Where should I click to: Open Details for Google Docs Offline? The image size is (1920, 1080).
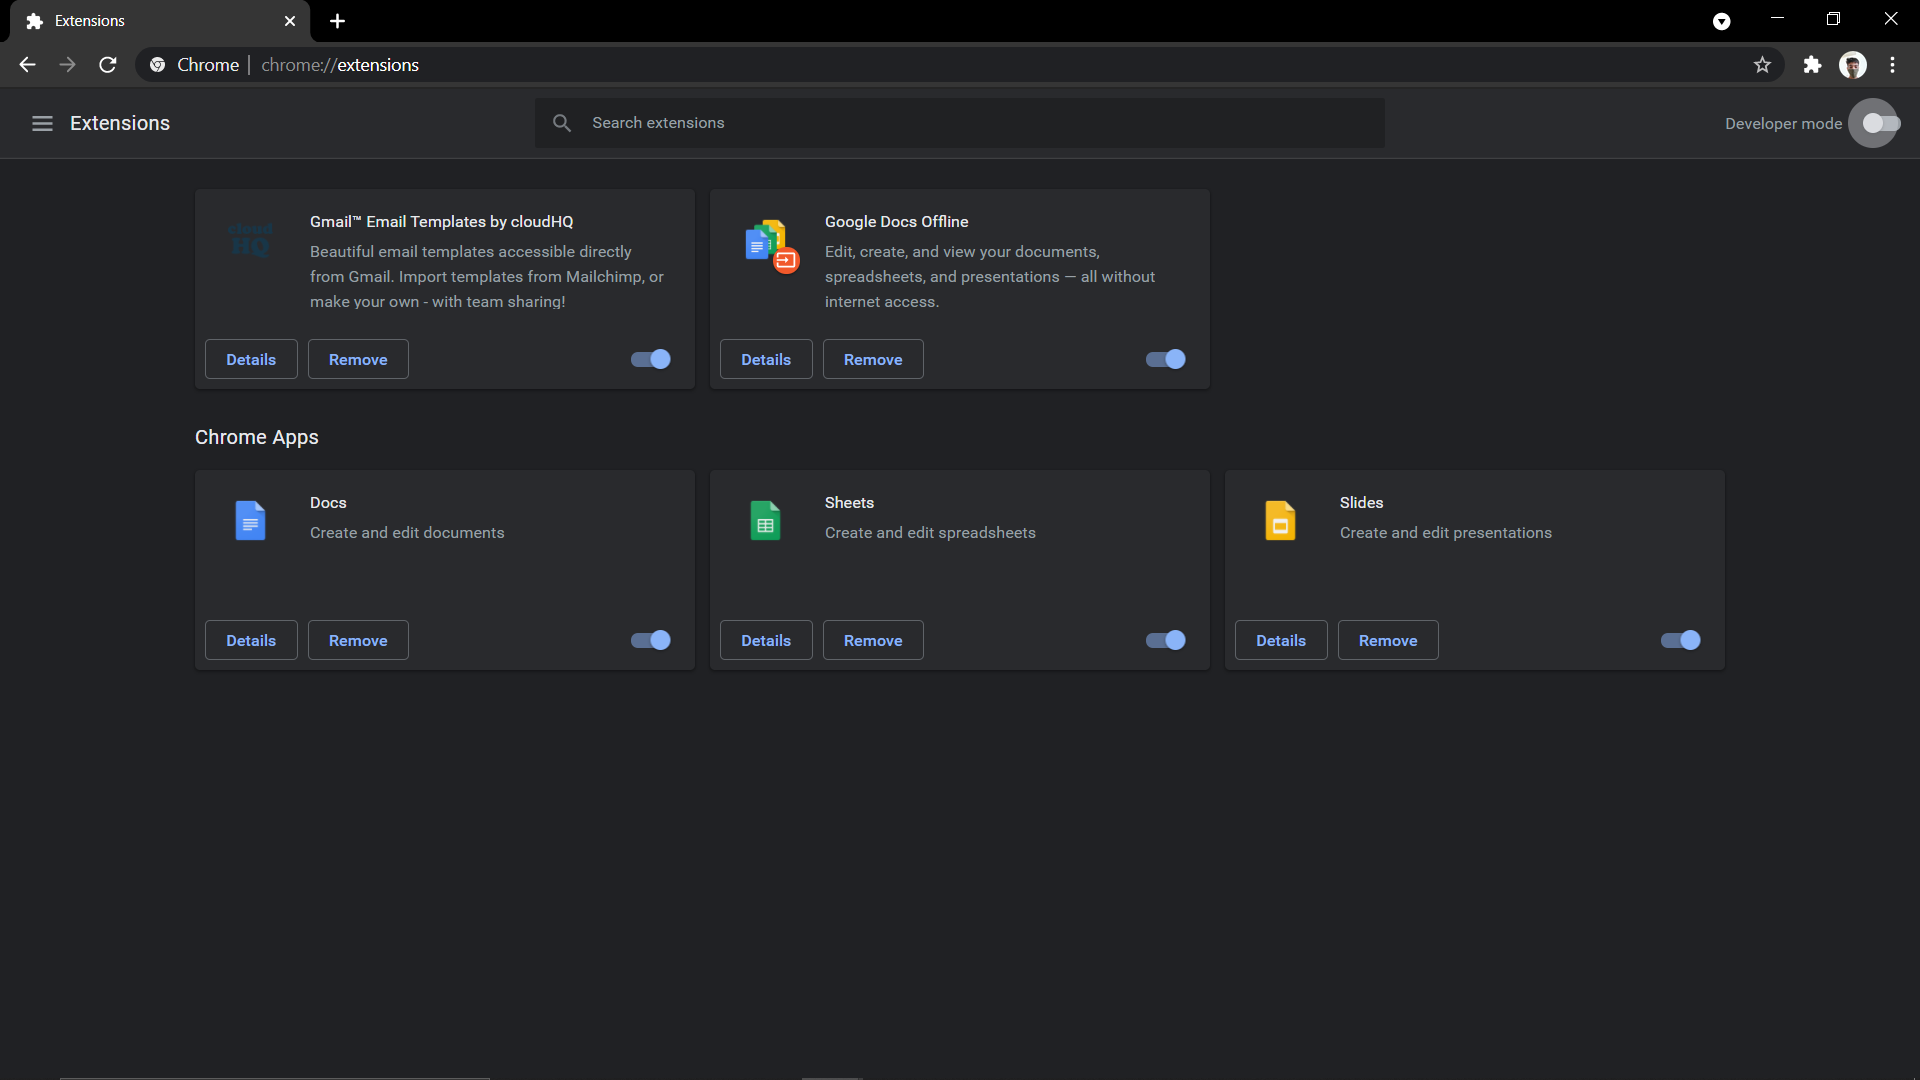[x=766, y=359]
